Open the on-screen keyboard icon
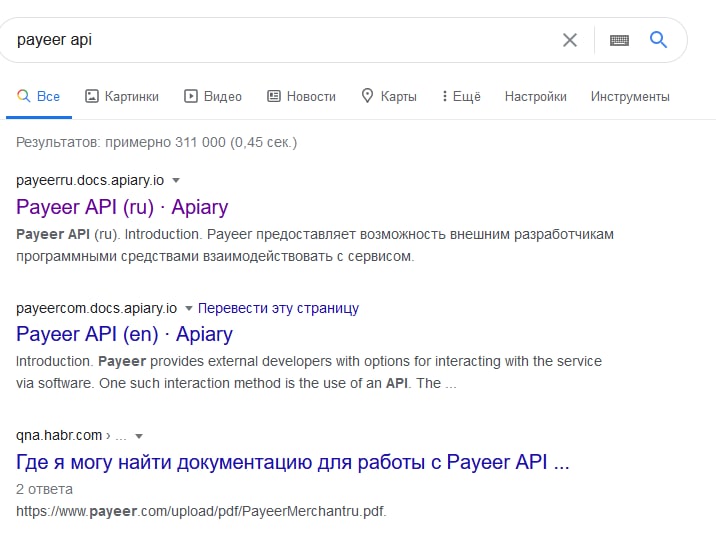Viewport: 716px width, 546px height. [x=619, y=40]
